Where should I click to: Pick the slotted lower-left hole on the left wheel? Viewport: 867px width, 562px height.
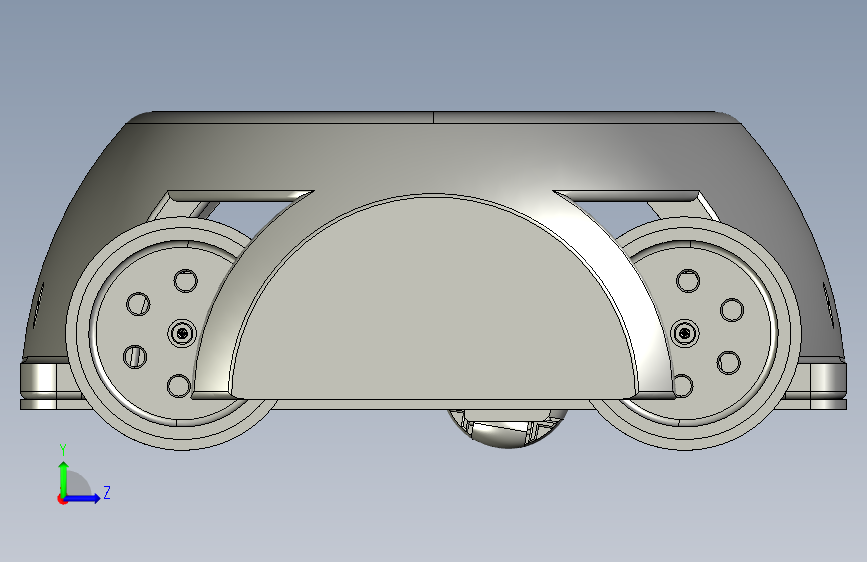click(135, 357)
